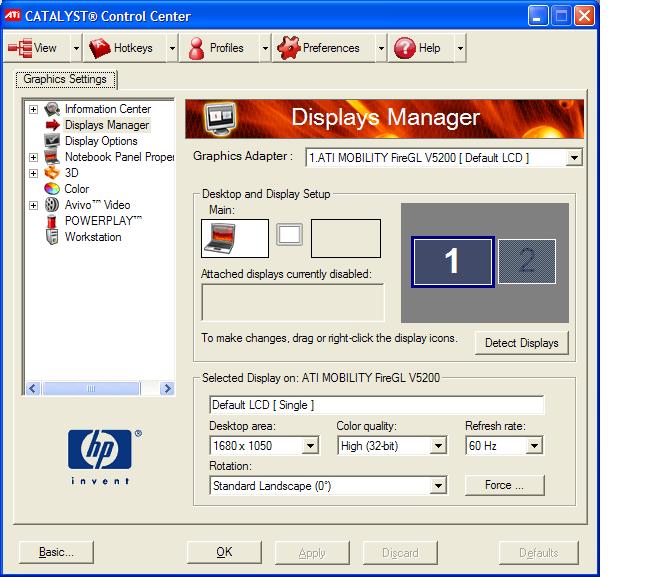Viewport: 655px width, 577px height.
Task: Click the Avivo Video tree icon
Action: click(x=52, y=205)
